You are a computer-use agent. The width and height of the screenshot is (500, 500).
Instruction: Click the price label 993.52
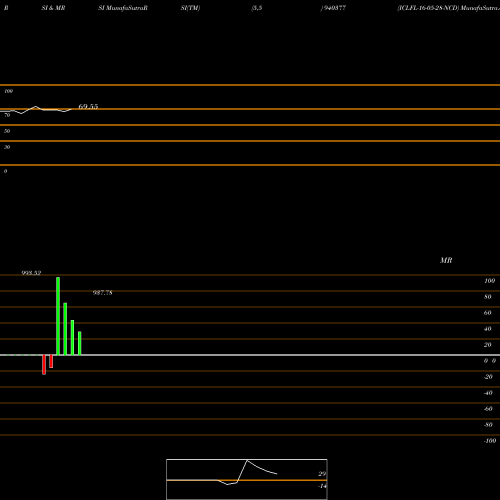31,273
